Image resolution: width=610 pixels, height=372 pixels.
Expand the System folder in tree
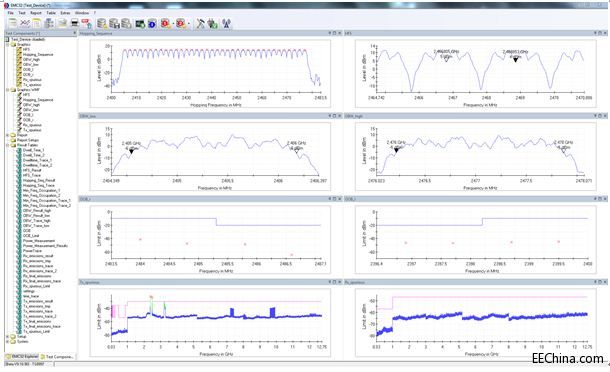pyautogui.click(x=8, y=342)
